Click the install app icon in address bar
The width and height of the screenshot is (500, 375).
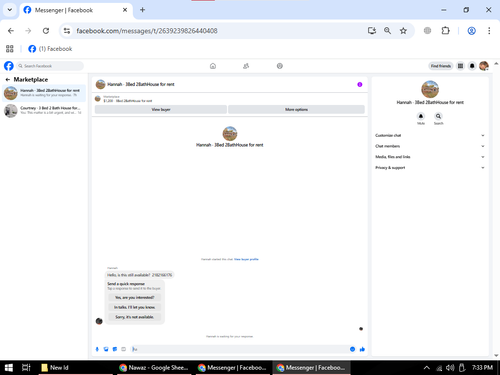(372, 31)
